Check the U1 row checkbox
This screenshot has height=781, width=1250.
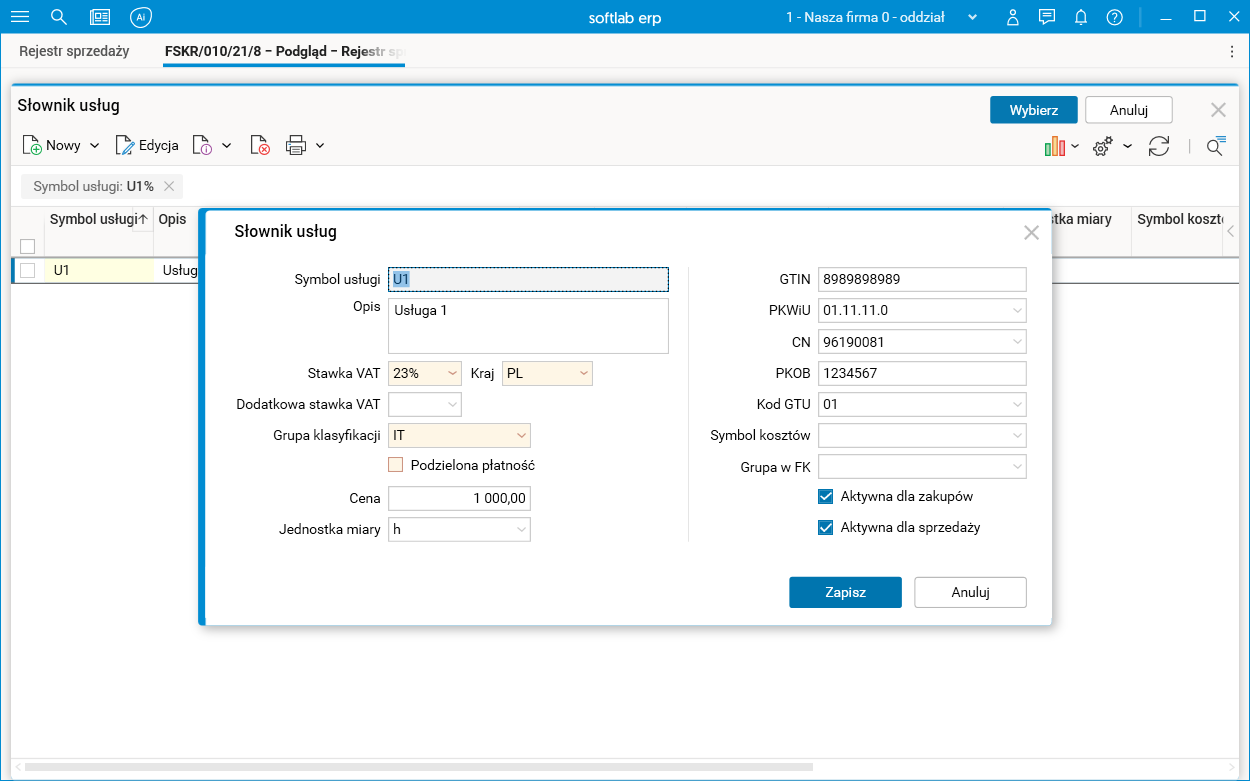pos(28,270)
